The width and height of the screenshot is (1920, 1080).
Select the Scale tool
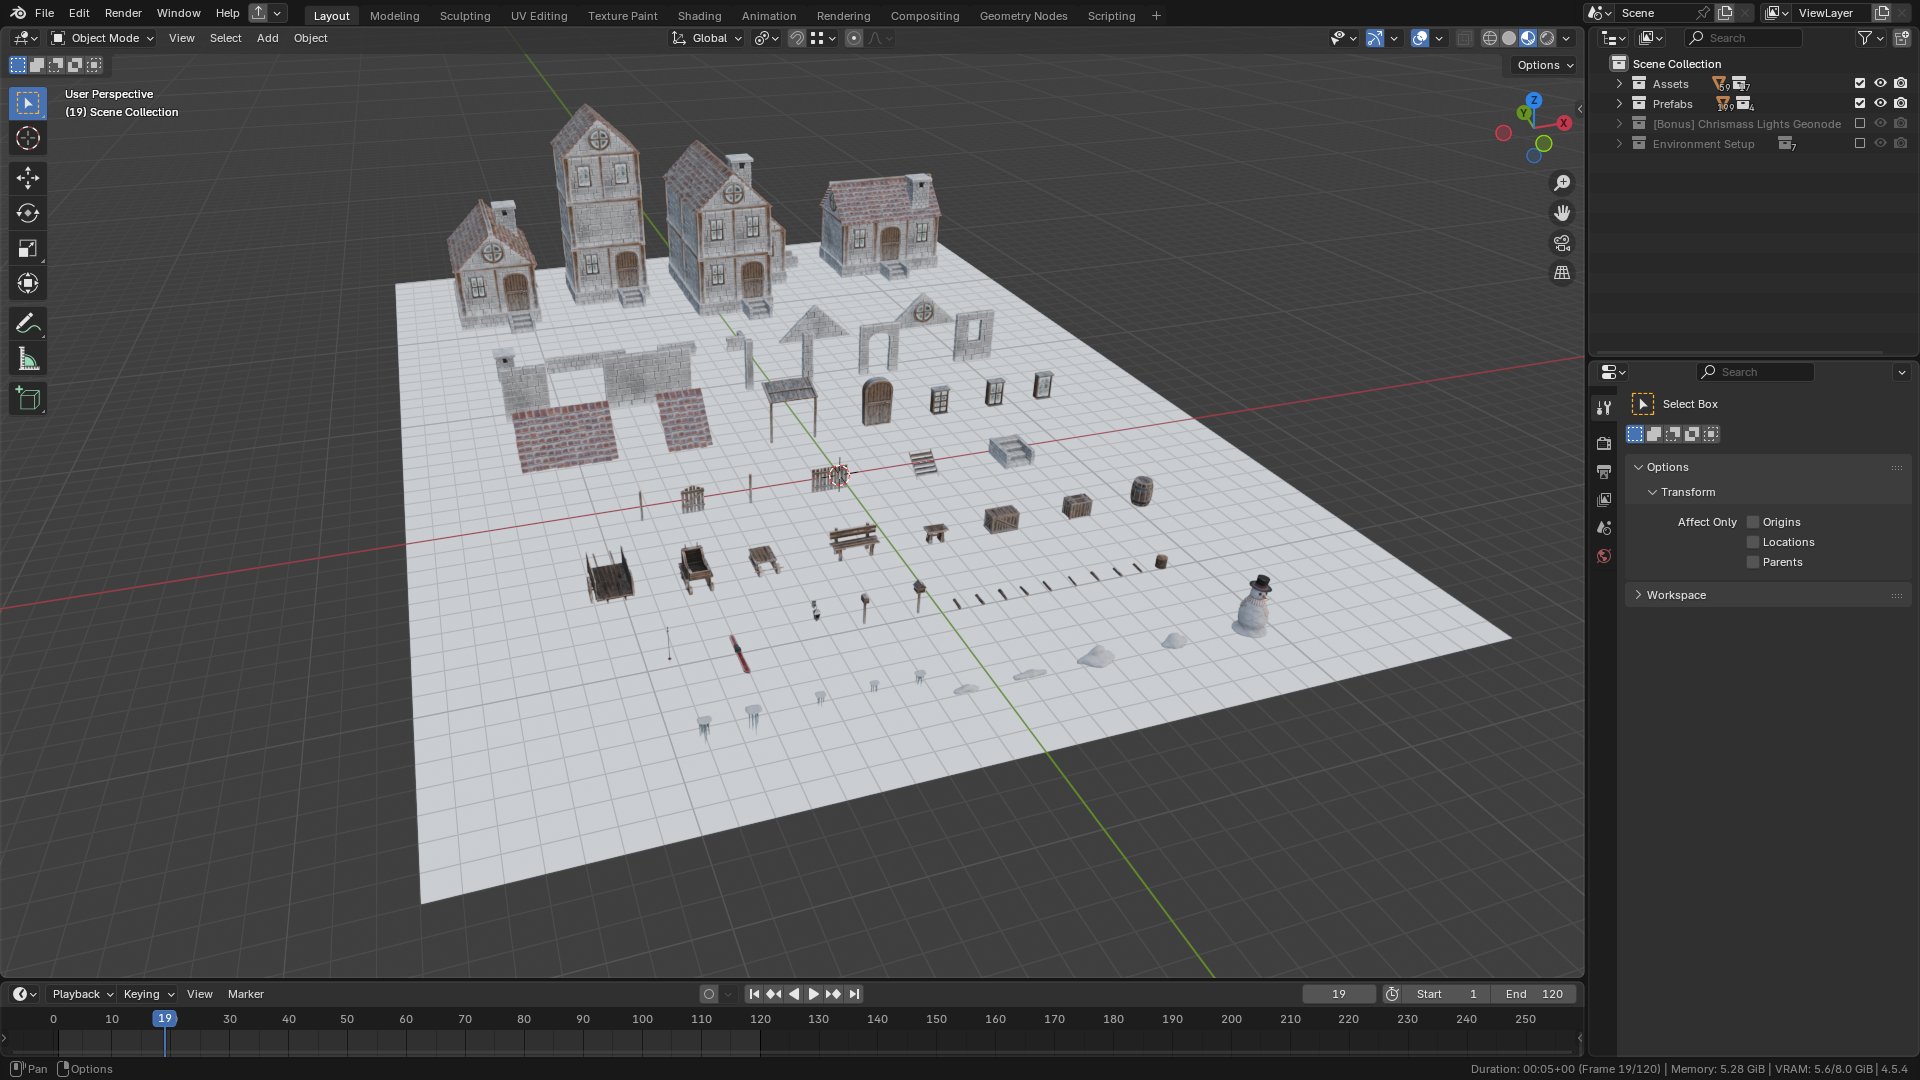27,248
